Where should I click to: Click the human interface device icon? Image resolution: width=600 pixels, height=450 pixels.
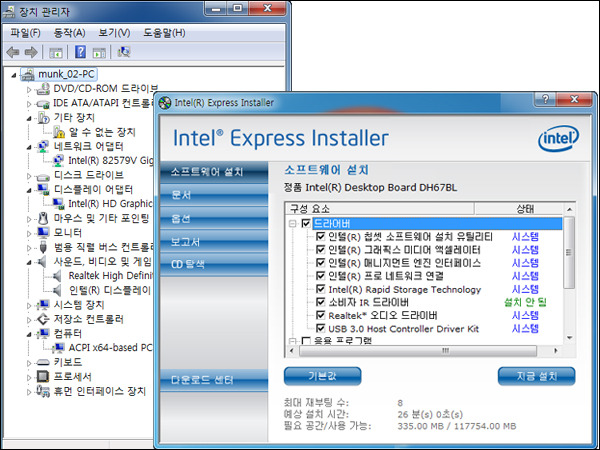tap(43, 391)
